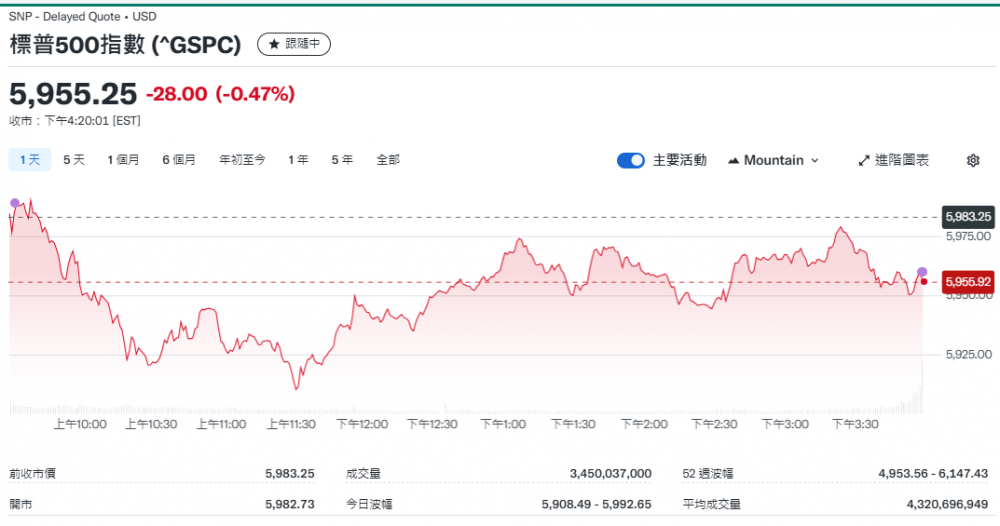Select the 1天 time range tab
Image resolution: width=1000 pixels, height=526 pixels.
point(30,159)
